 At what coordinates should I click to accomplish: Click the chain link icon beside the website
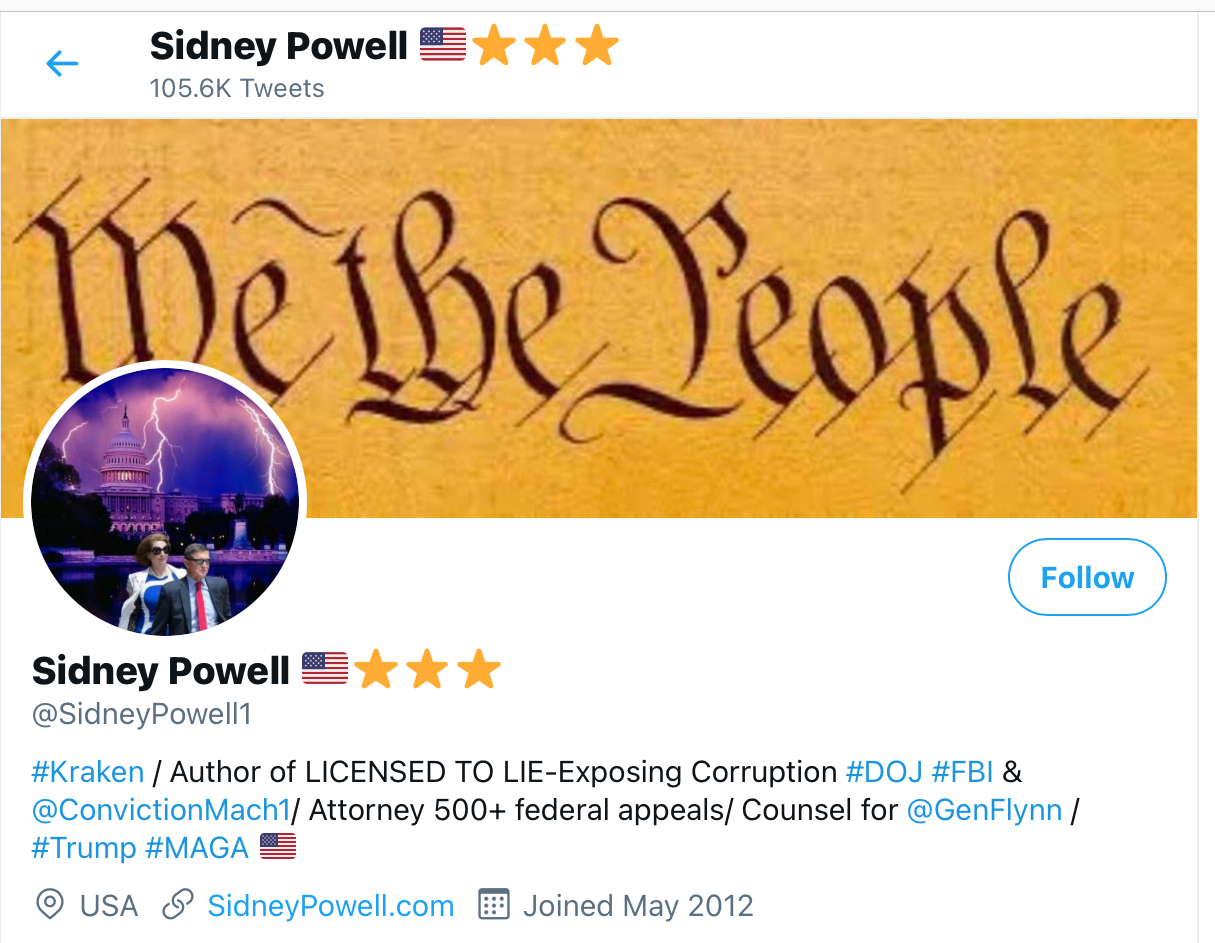point(177,905)
